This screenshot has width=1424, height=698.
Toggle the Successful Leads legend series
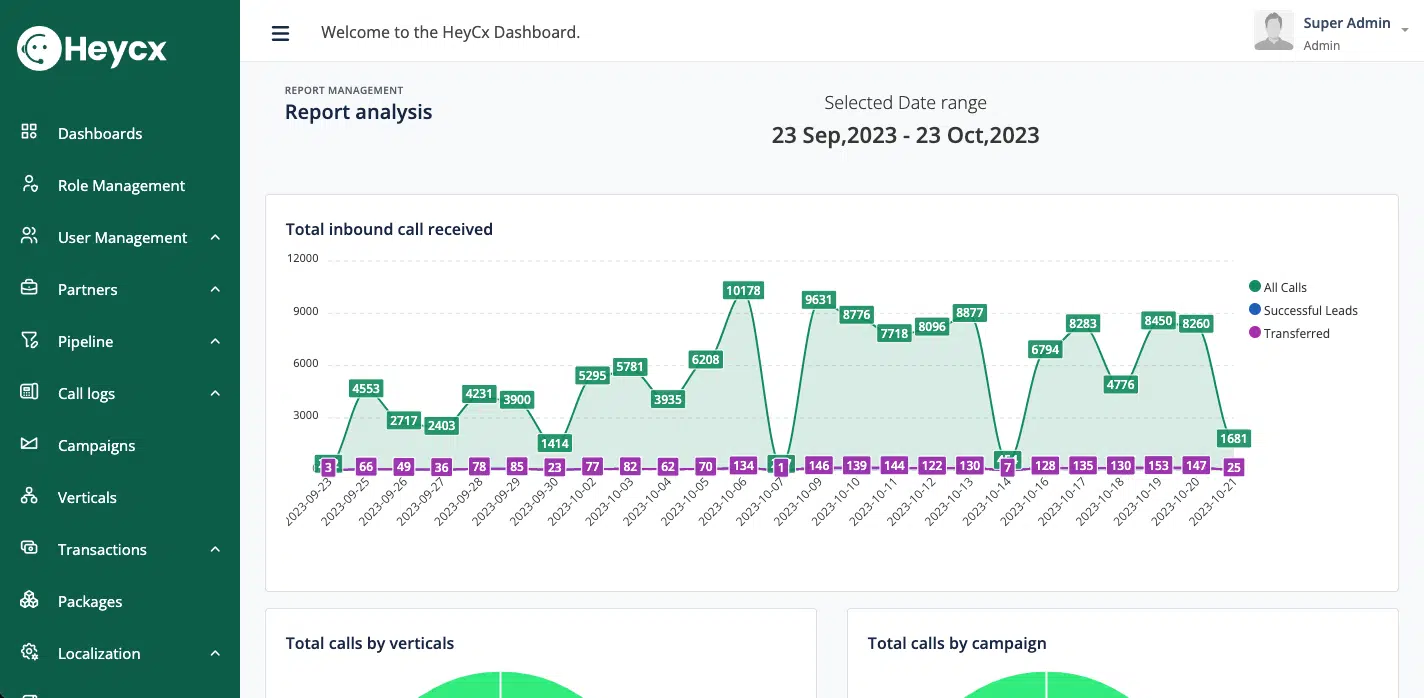point(1303,310)
